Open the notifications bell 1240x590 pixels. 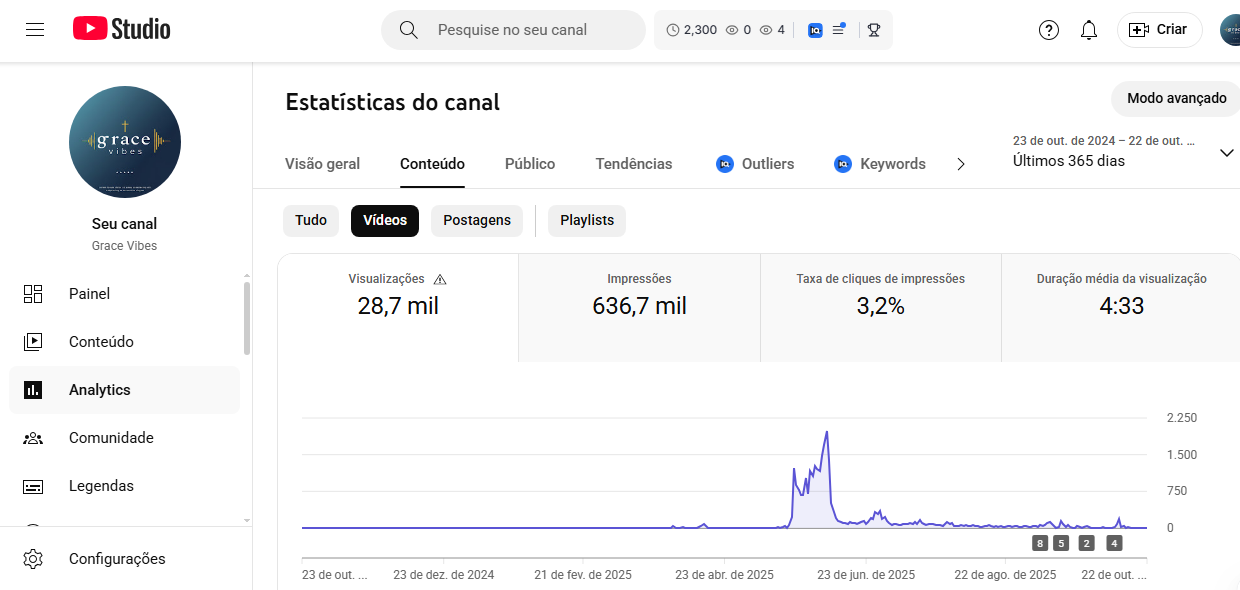pyautogui.click(x=1089, y=30)
